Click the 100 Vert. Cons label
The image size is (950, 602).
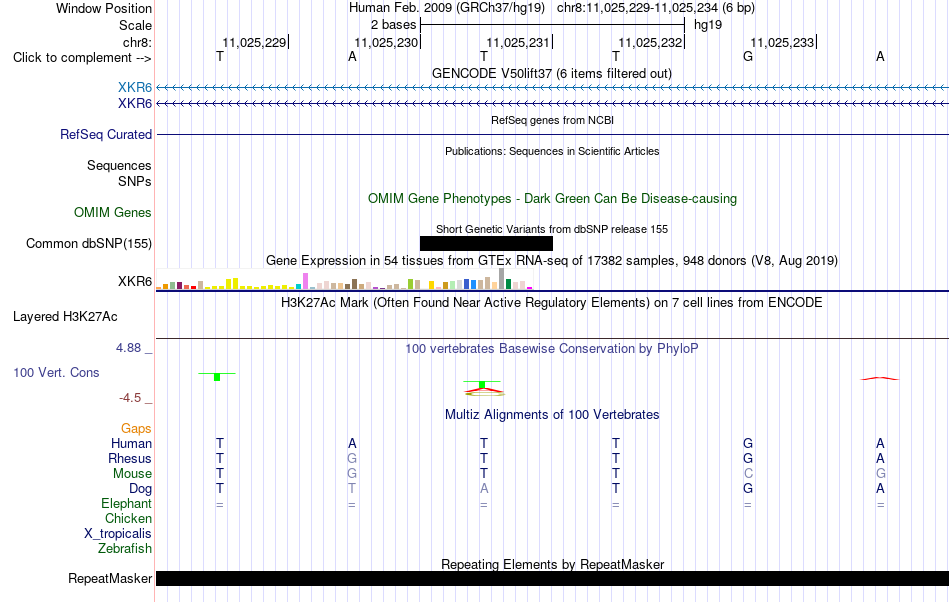click(x=56, y=372)
